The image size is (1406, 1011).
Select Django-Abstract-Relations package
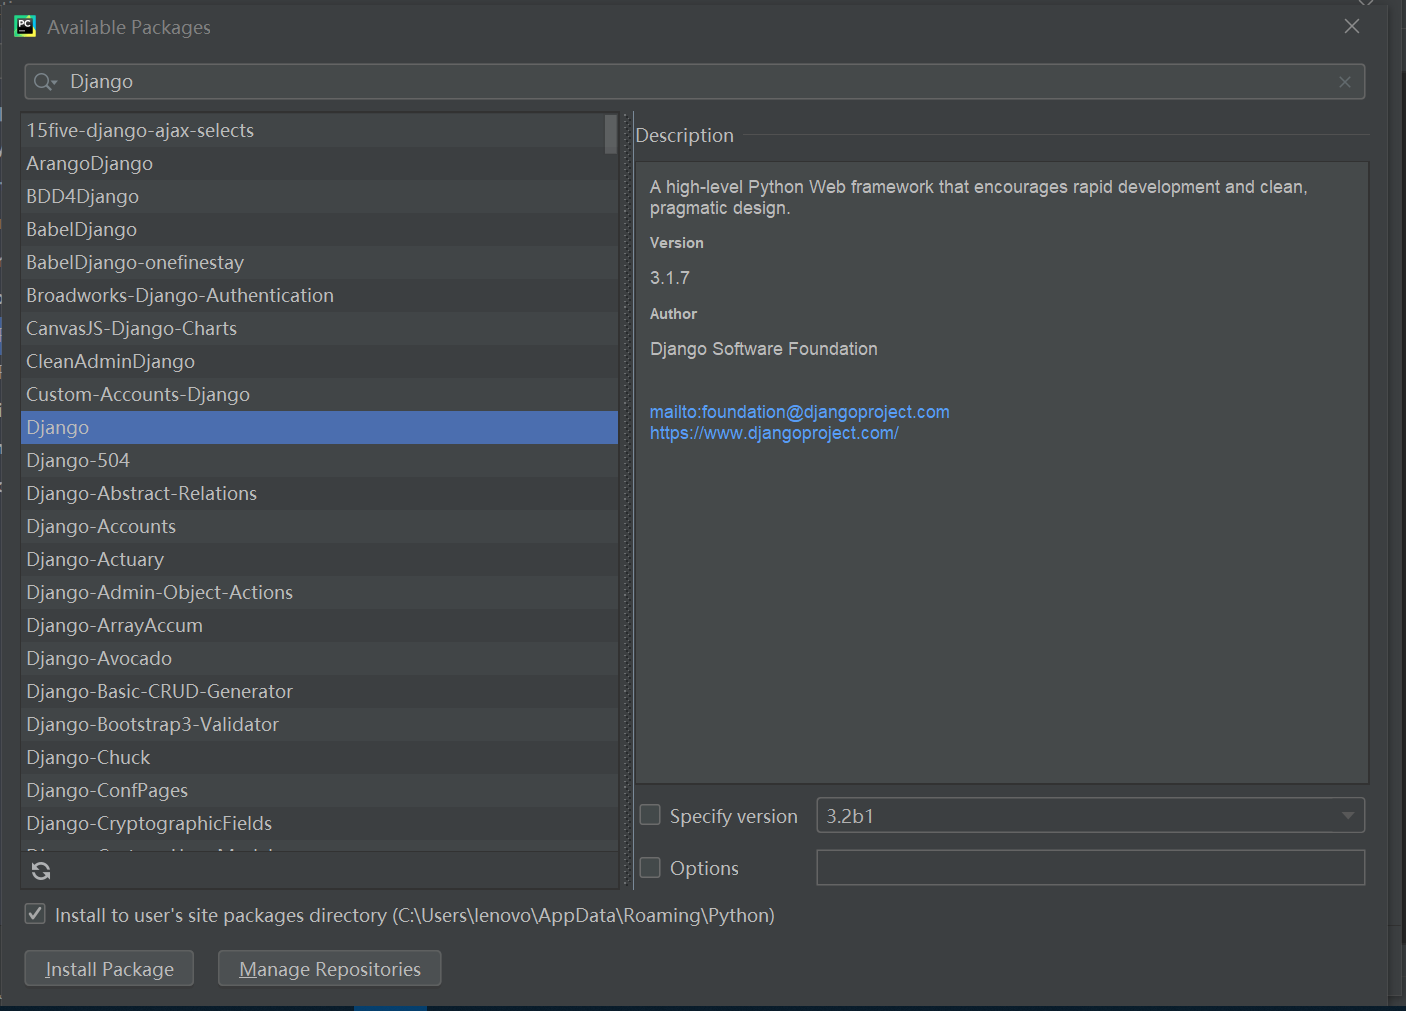[x=319, y=493]
